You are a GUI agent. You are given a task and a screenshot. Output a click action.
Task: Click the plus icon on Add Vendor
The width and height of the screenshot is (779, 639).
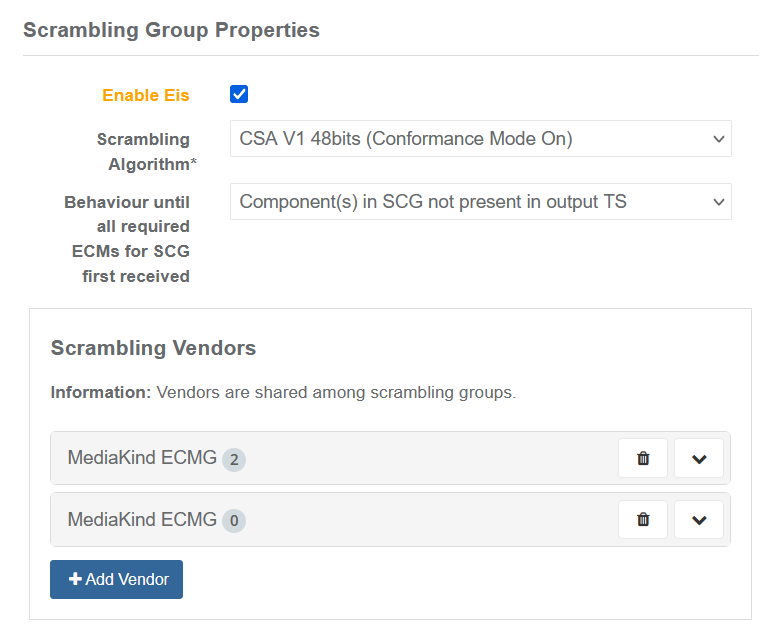(75, 580)
